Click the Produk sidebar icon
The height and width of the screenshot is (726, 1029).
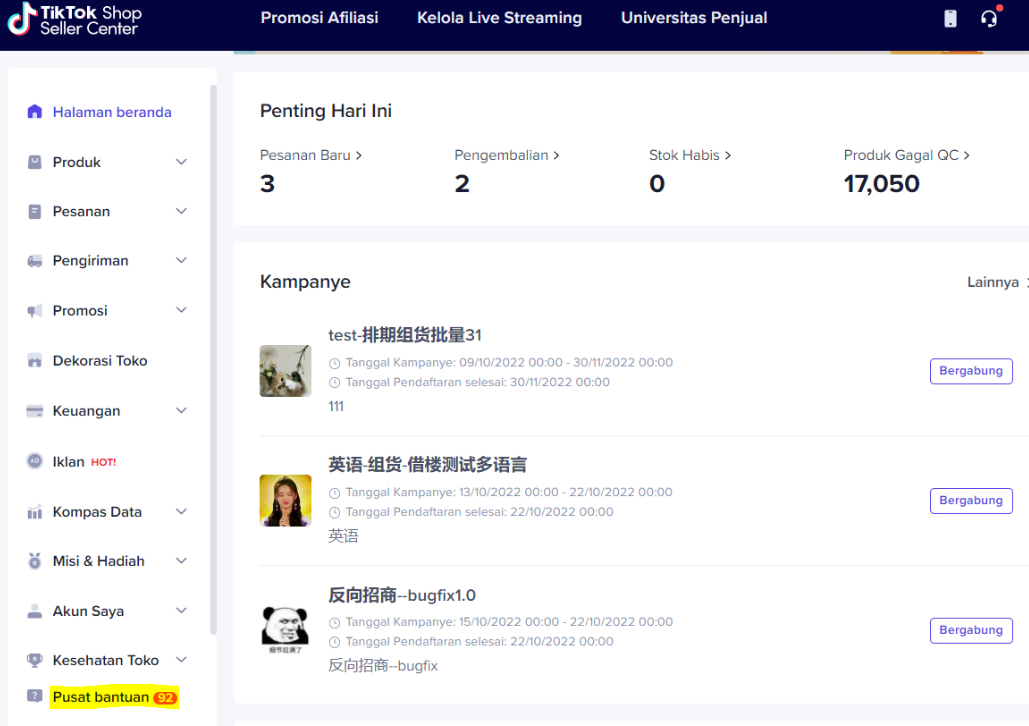[35, 161]
